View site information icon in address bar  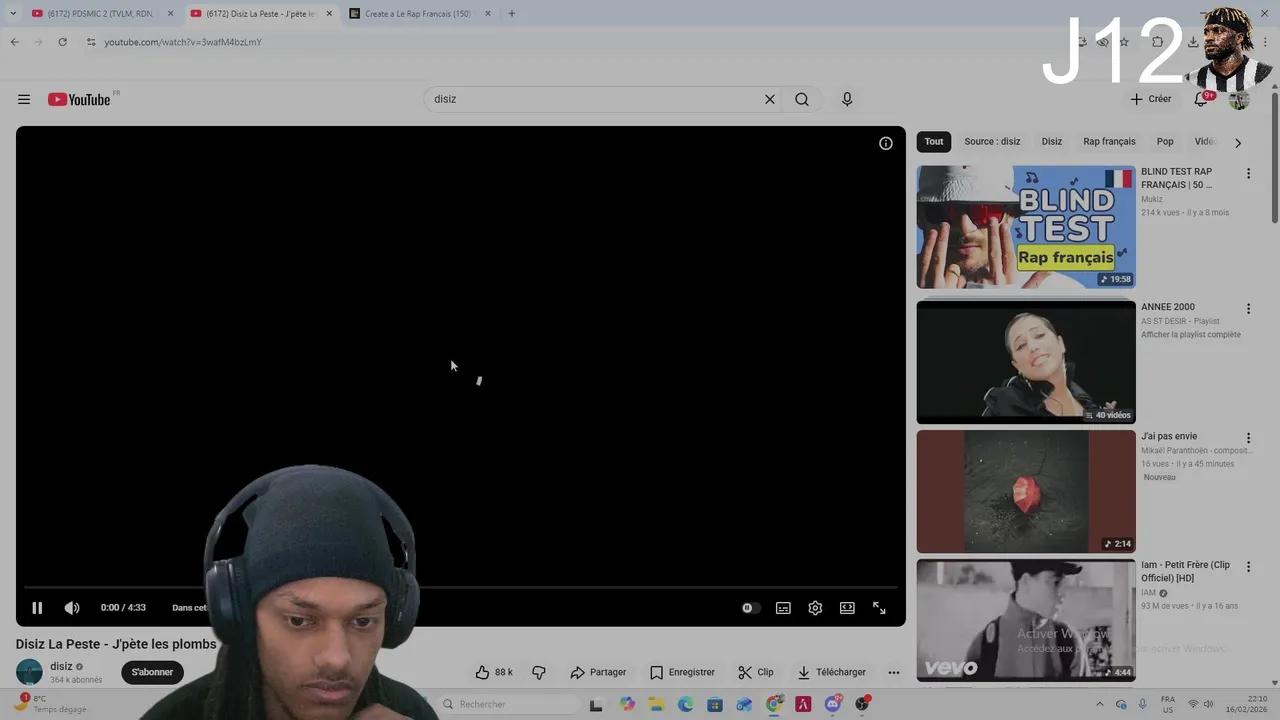pos(90,42)
